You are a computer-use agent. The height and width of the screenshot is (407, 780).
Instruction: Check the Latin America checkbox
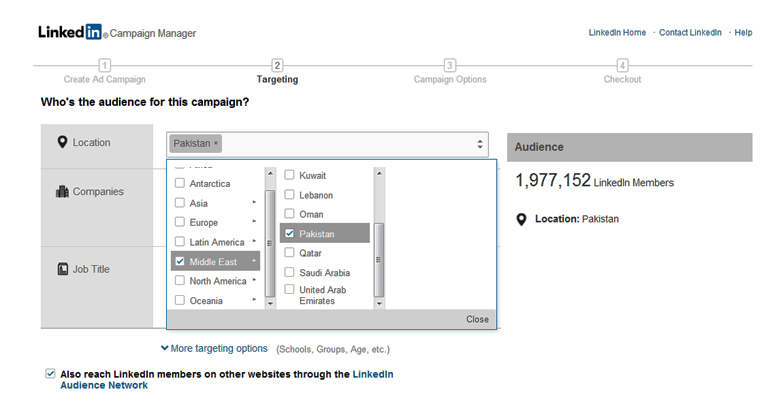180,241
